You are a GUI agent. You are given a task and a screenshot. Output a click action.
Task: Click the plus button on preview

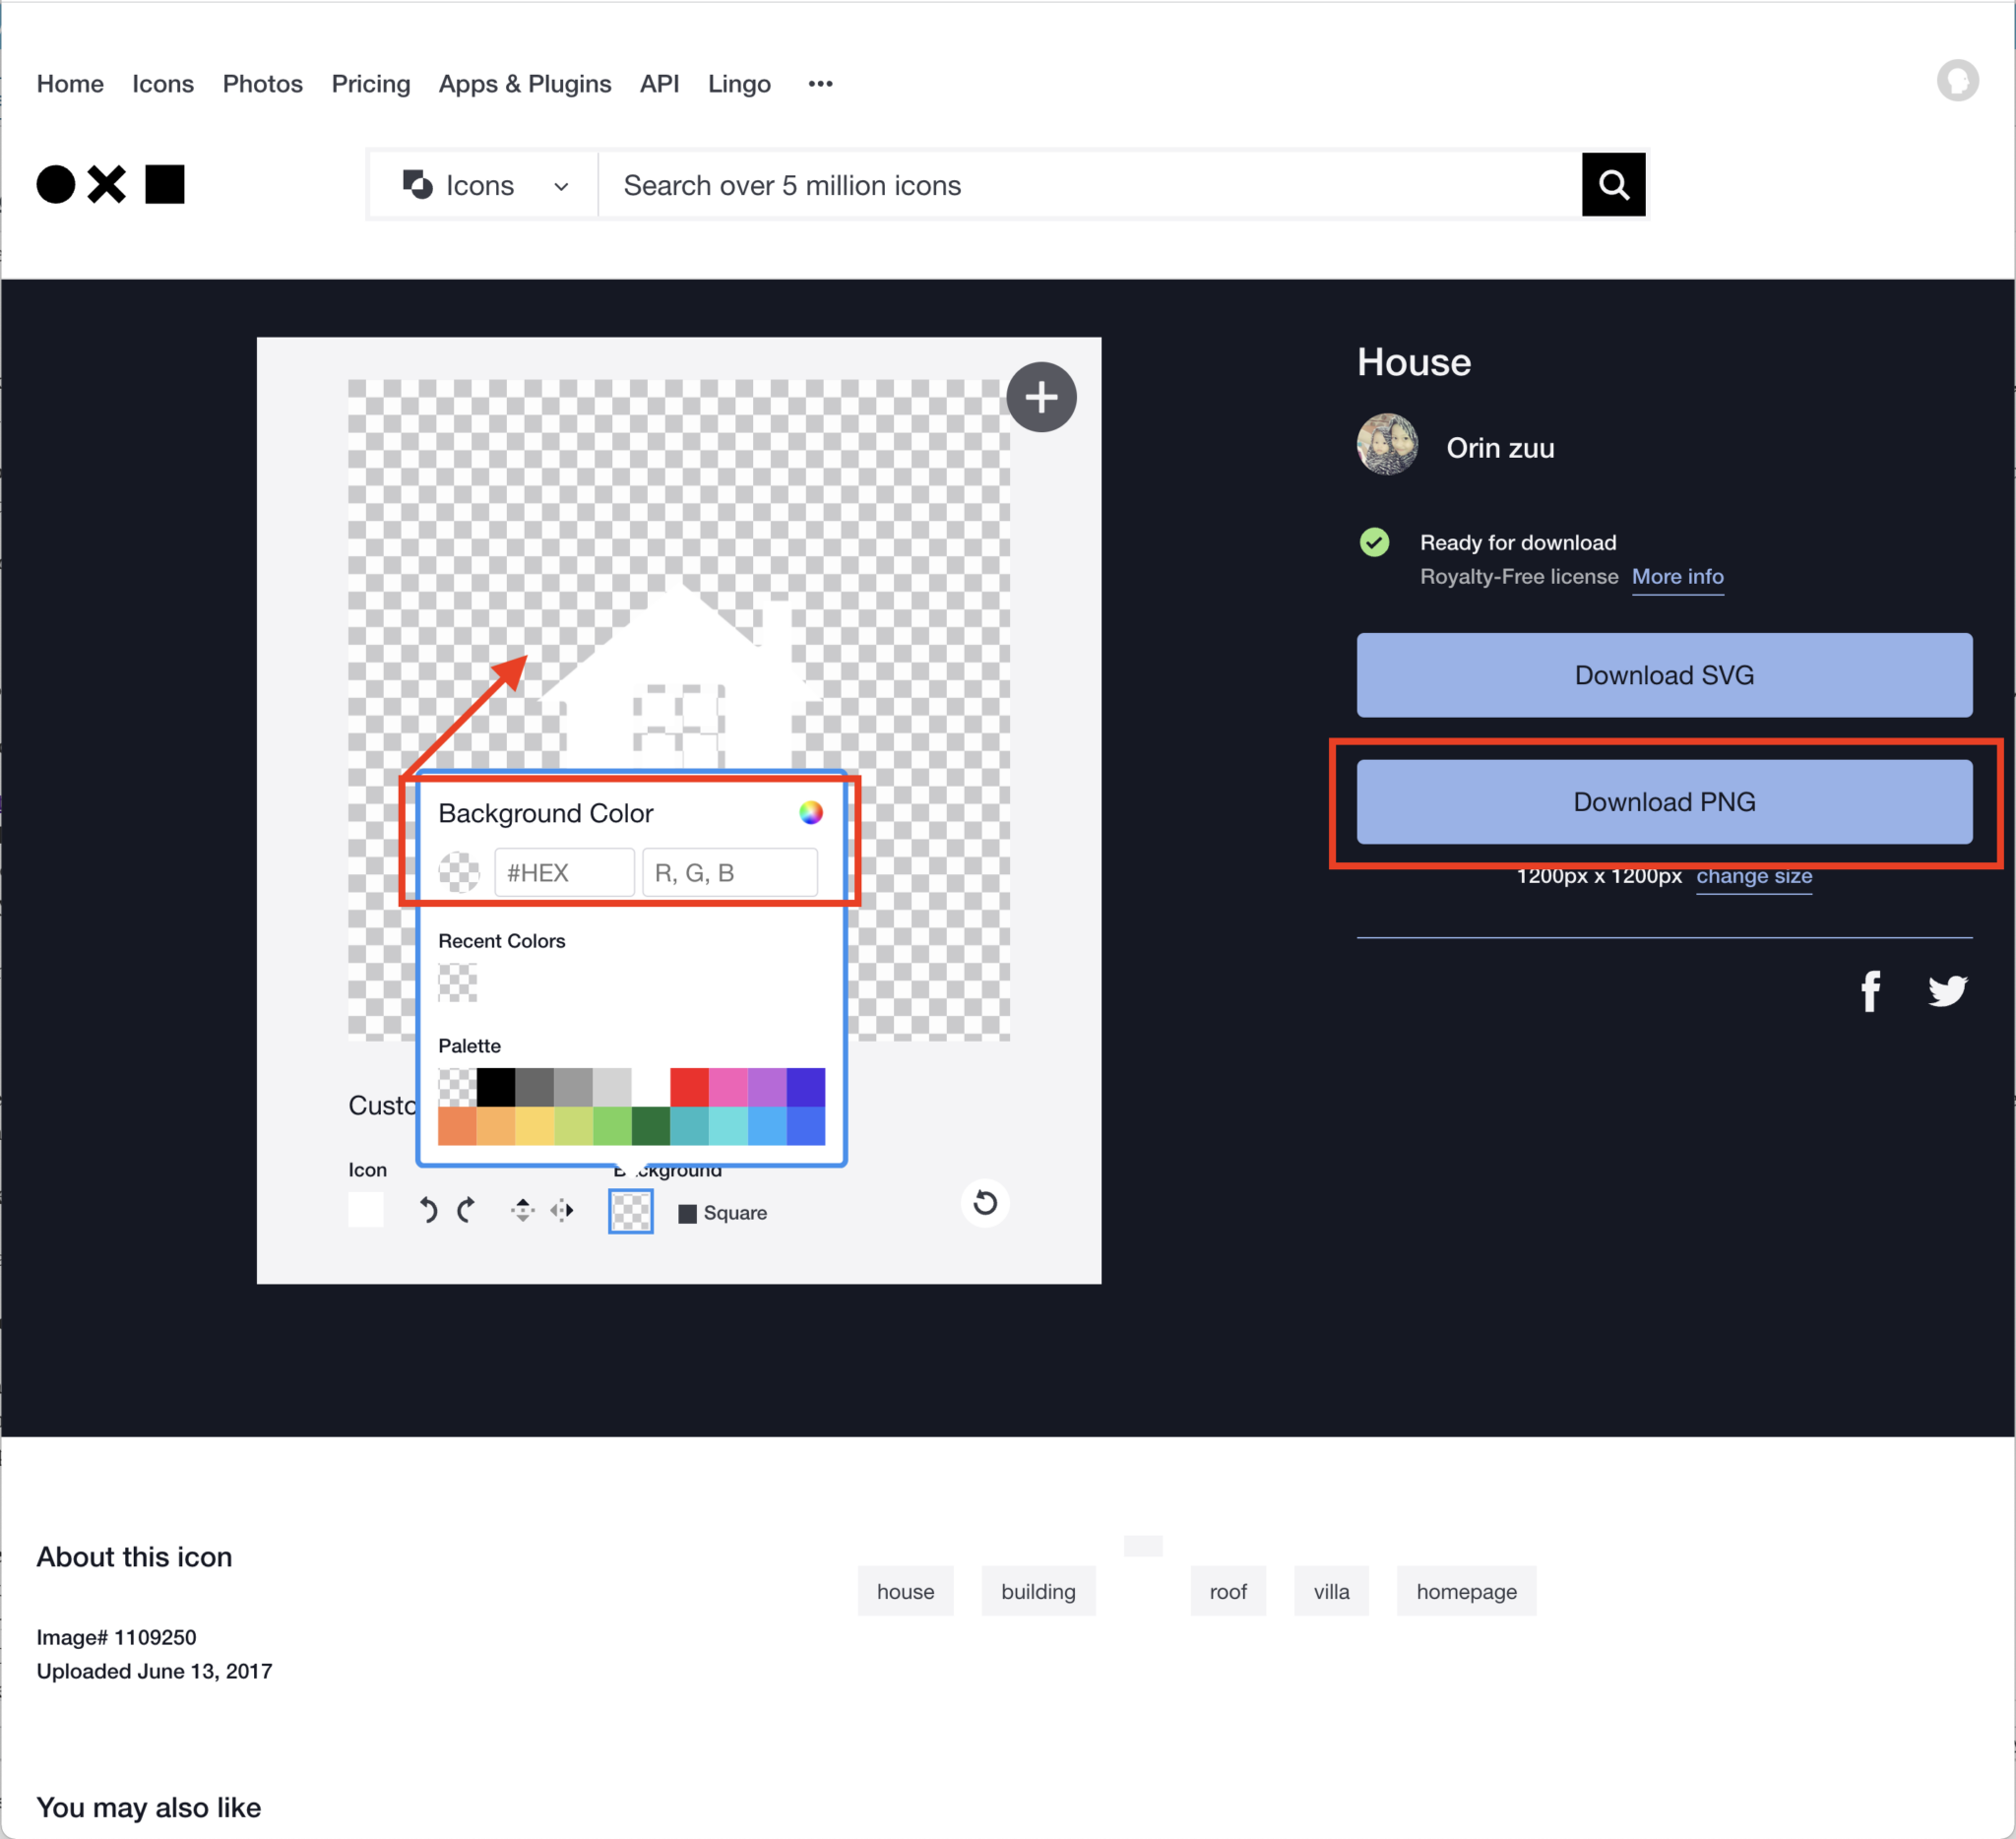tap(1041, 397)
